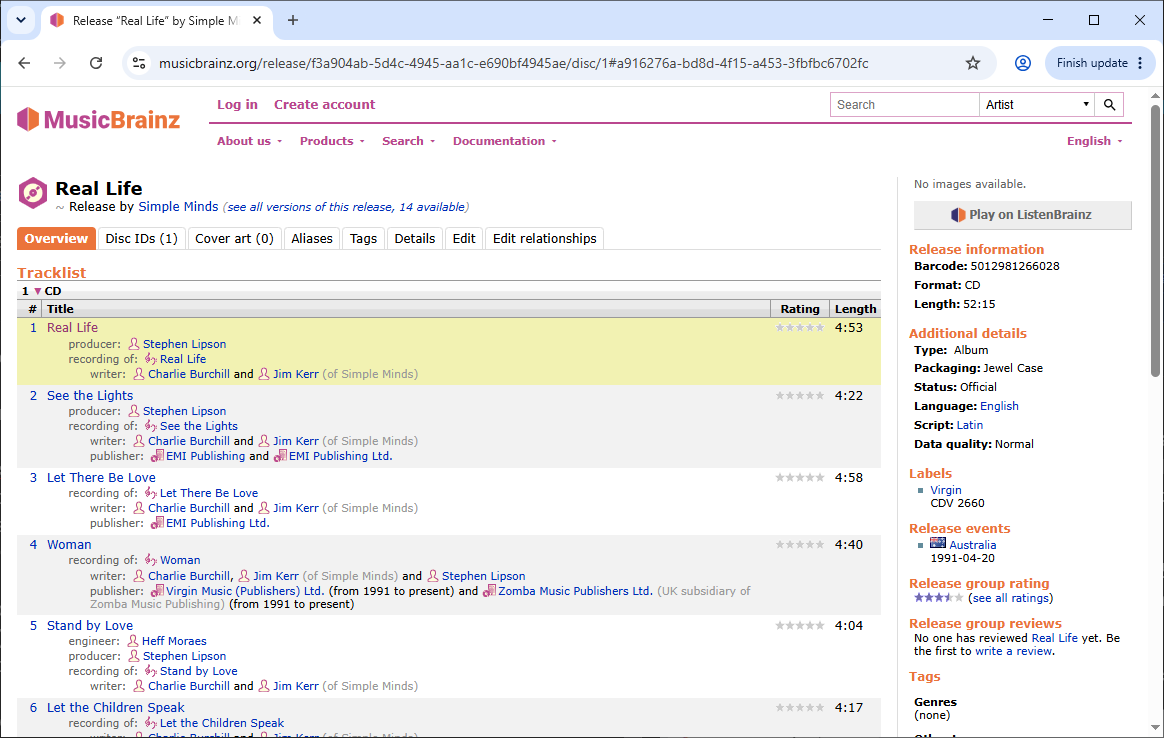This screenshot has height=738, width=1164.
Task: Select the Overview tab
Action: pyautogui.click(x=56, y=238)
